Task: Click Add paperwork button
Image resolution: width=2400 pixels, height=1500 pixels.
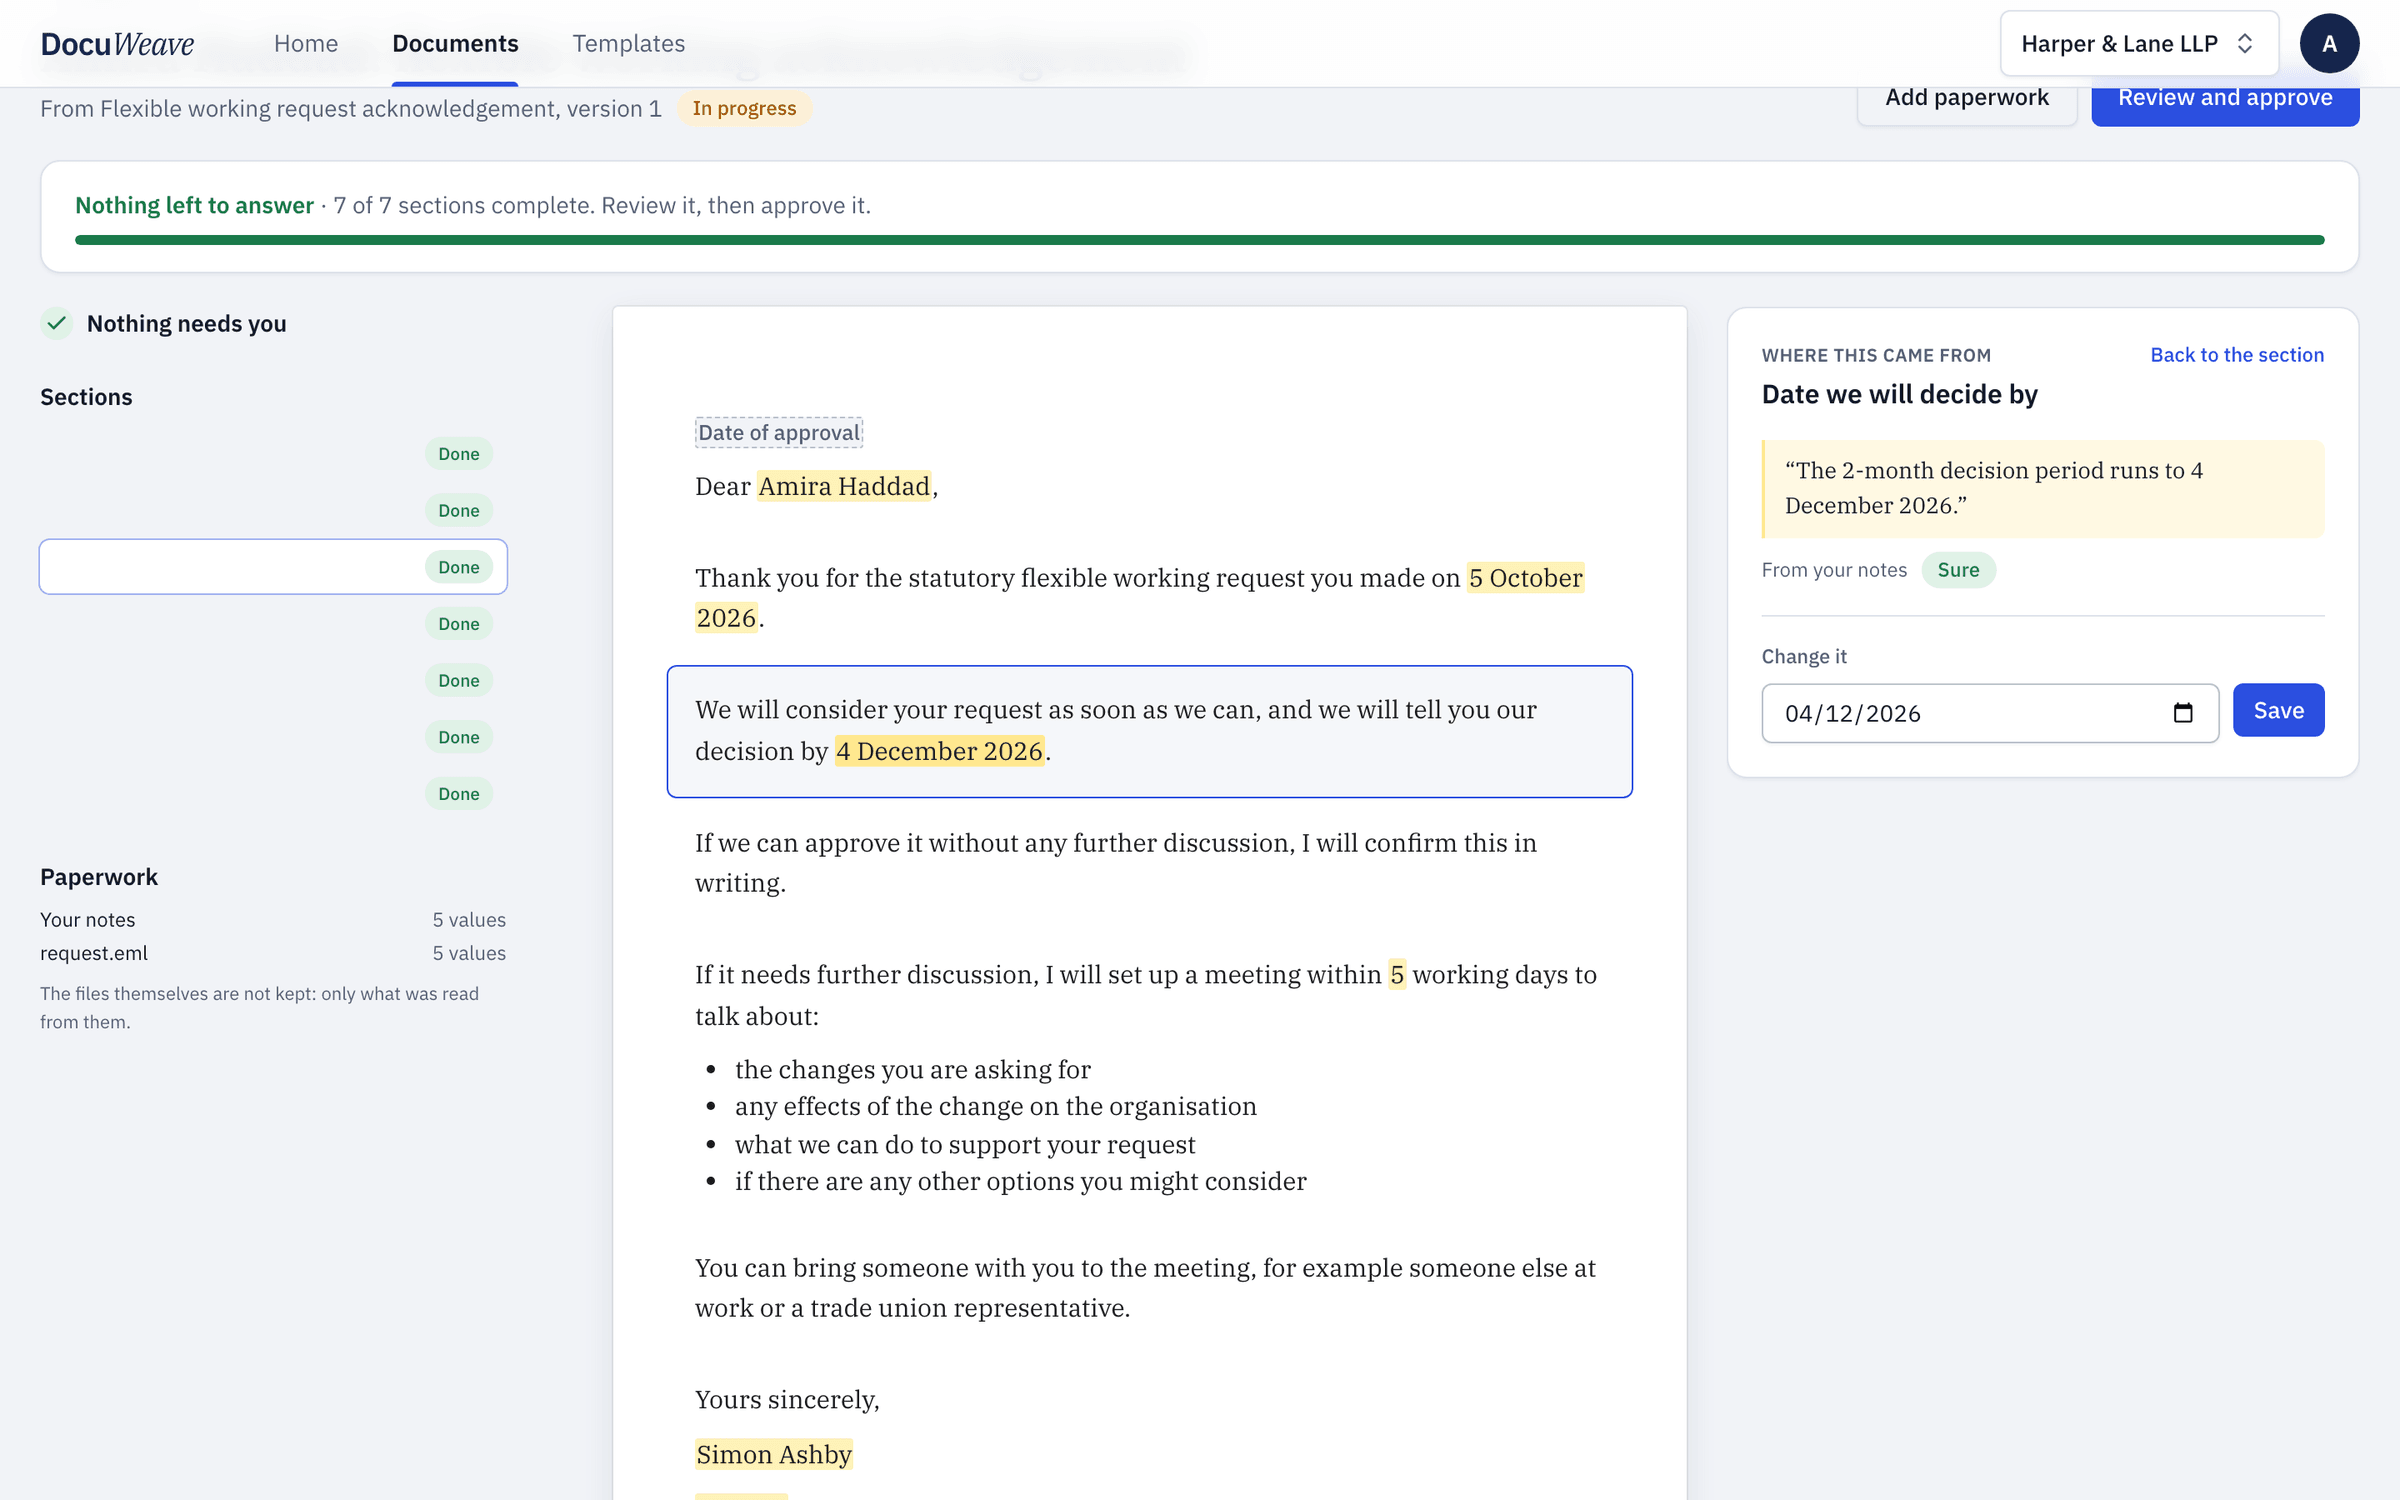Action: 1966,98
